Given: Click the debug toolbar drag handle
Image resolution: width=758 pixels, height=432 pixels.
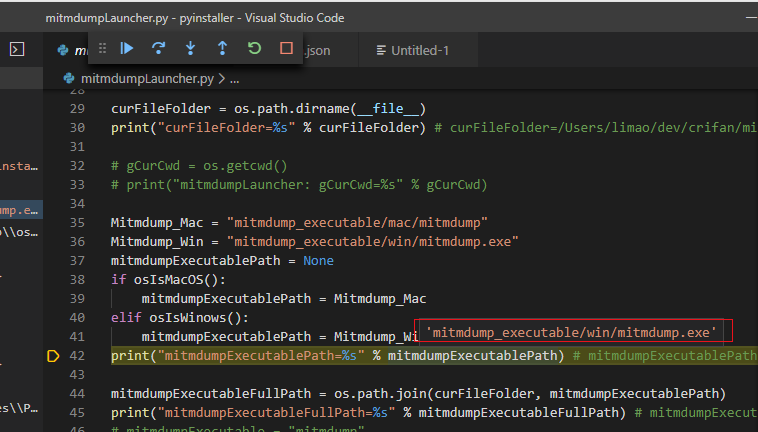Looking at the screenshot, I should (x=102, y=48).
